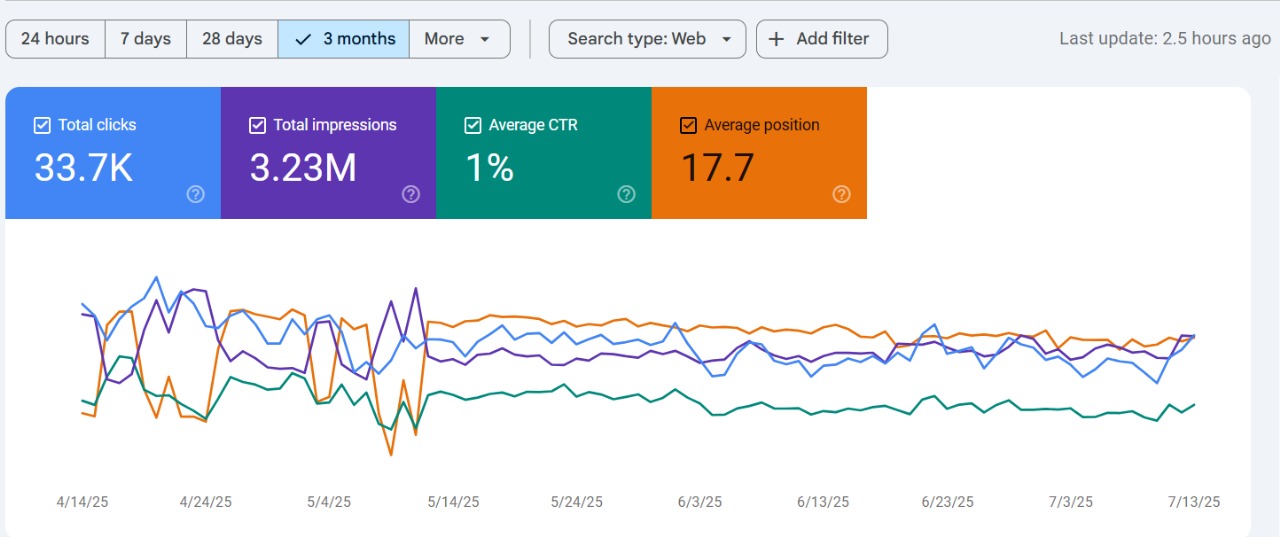Toggle the Average CTR checkbox
Image resolution: width=1280 pixels, height=537 pixels.
[473, 125]
